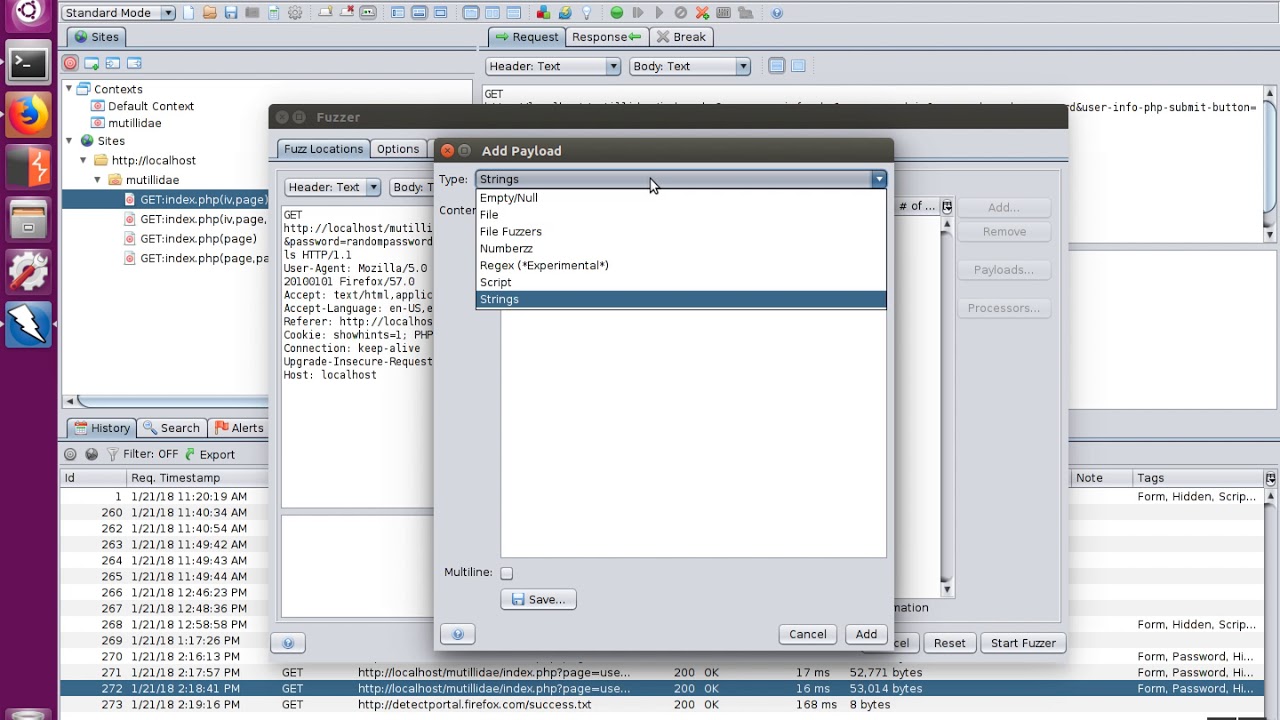Click the Tags column header

(1198, 478)
